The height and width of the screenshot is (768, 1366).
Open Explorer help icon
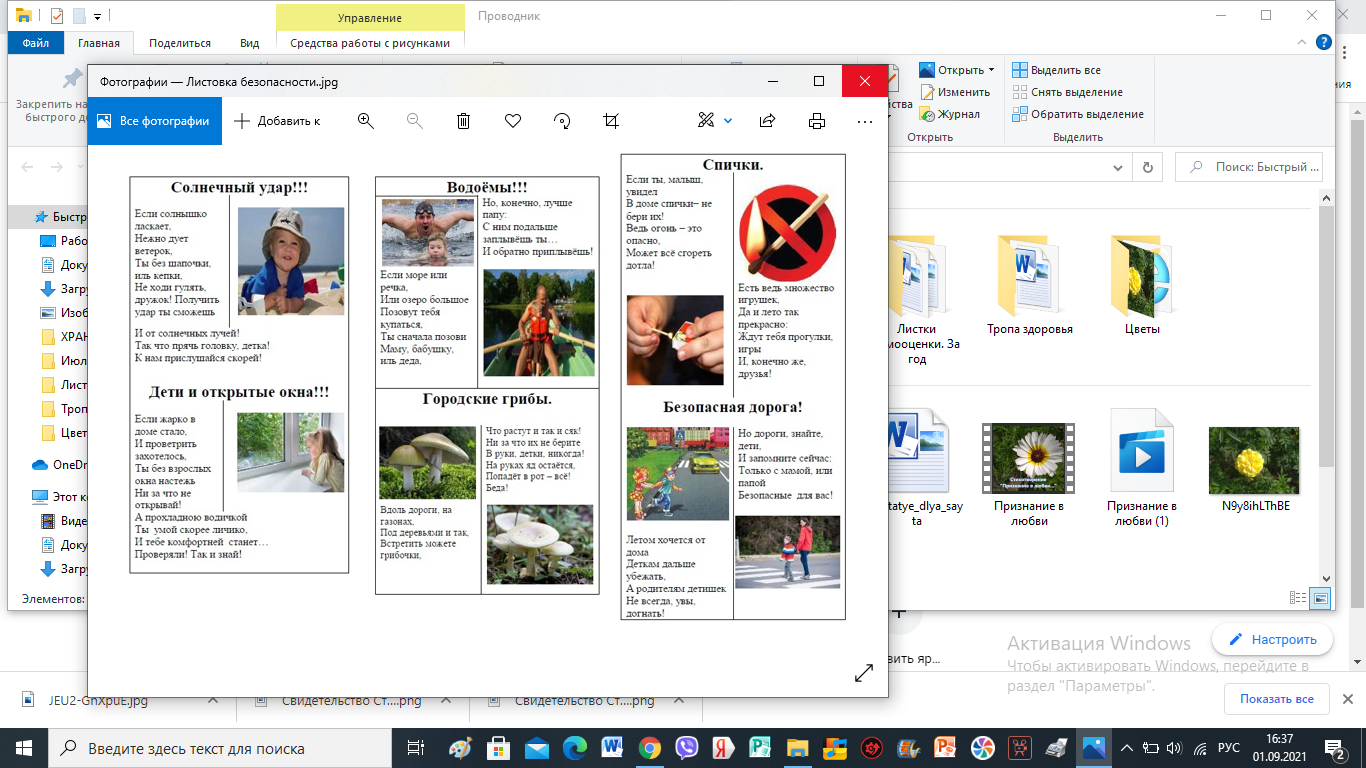pos(1324,42)
